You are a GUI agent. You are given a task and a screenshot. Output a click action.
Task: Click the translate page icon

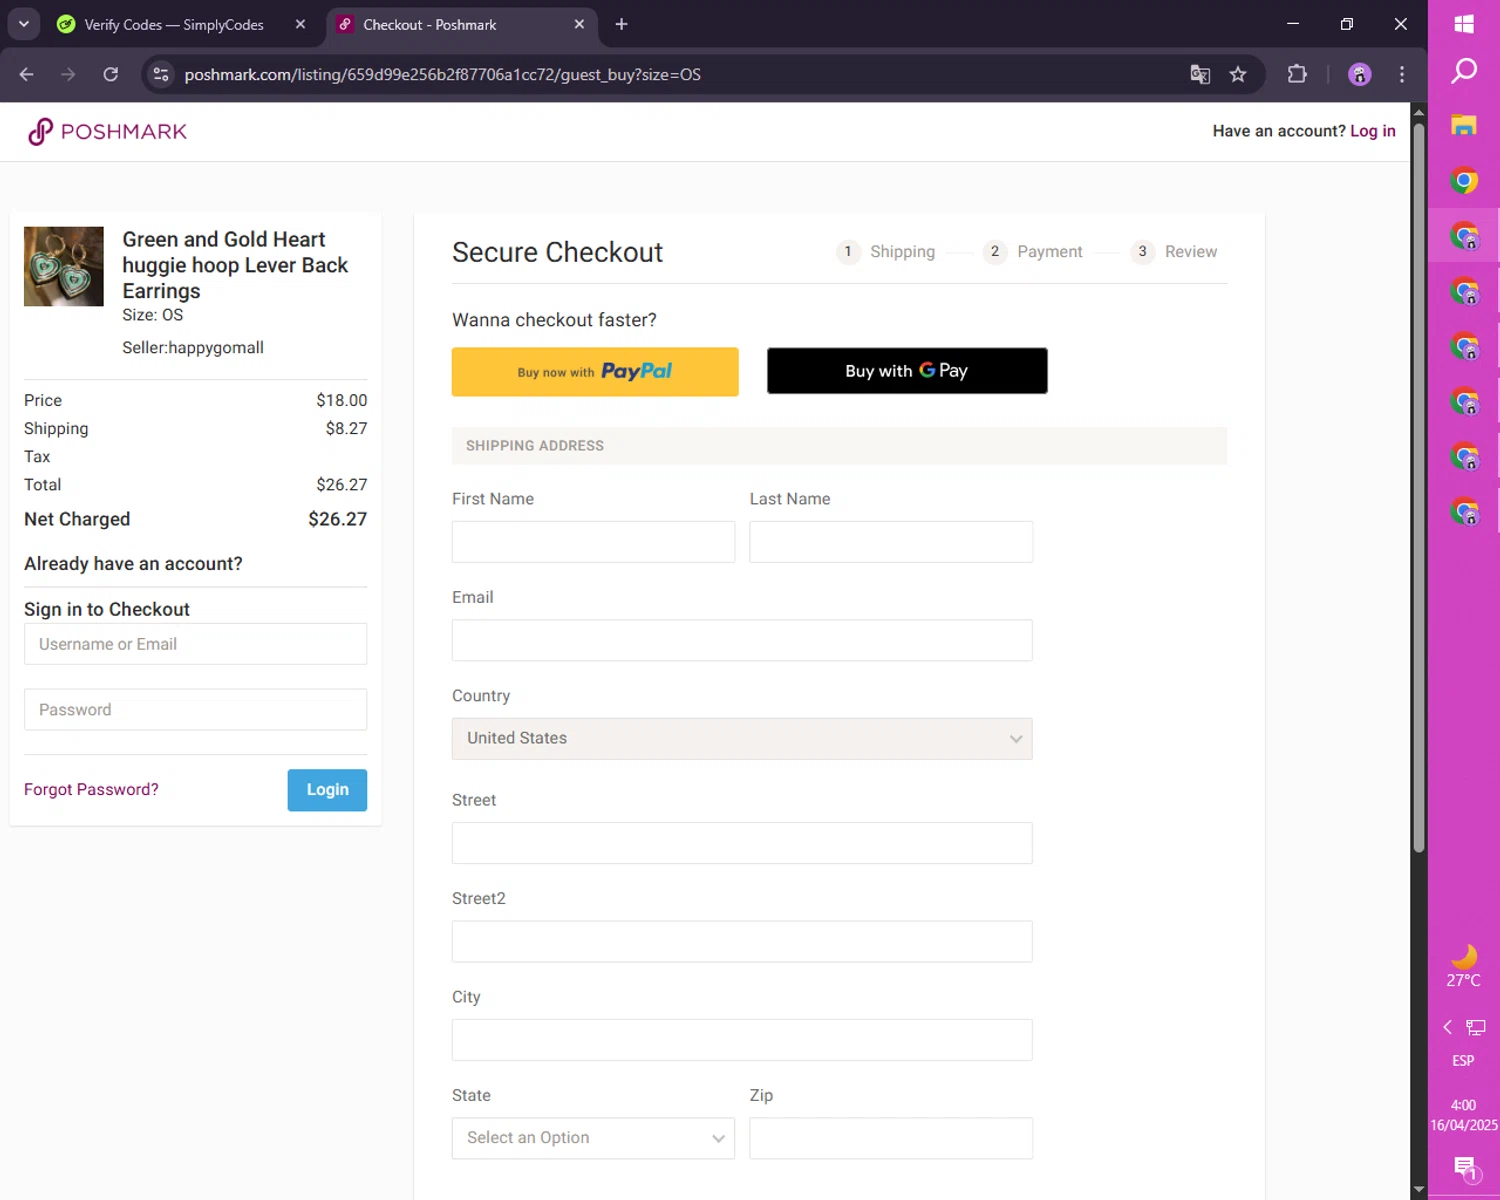1200,75
